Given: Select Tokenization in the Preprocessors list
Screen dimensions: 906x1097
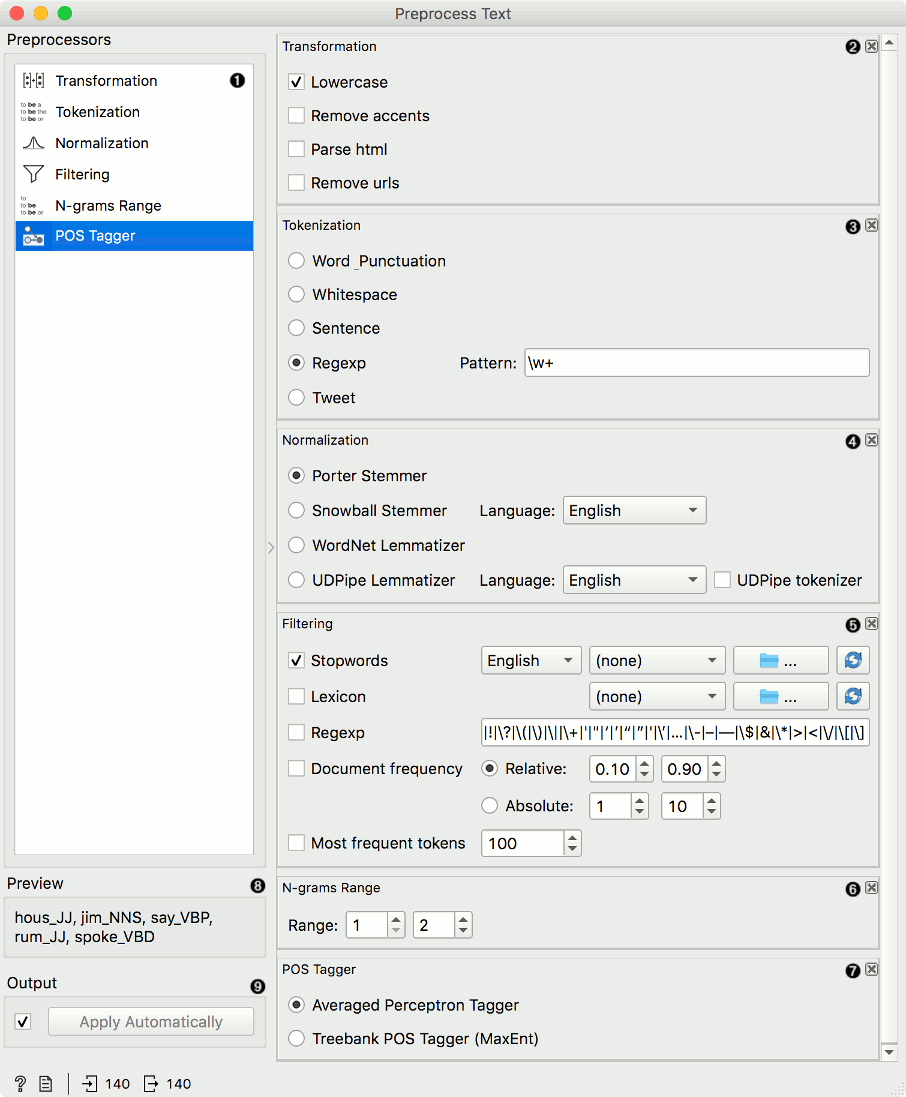Looking at the screenshot, I should (97, 112).
